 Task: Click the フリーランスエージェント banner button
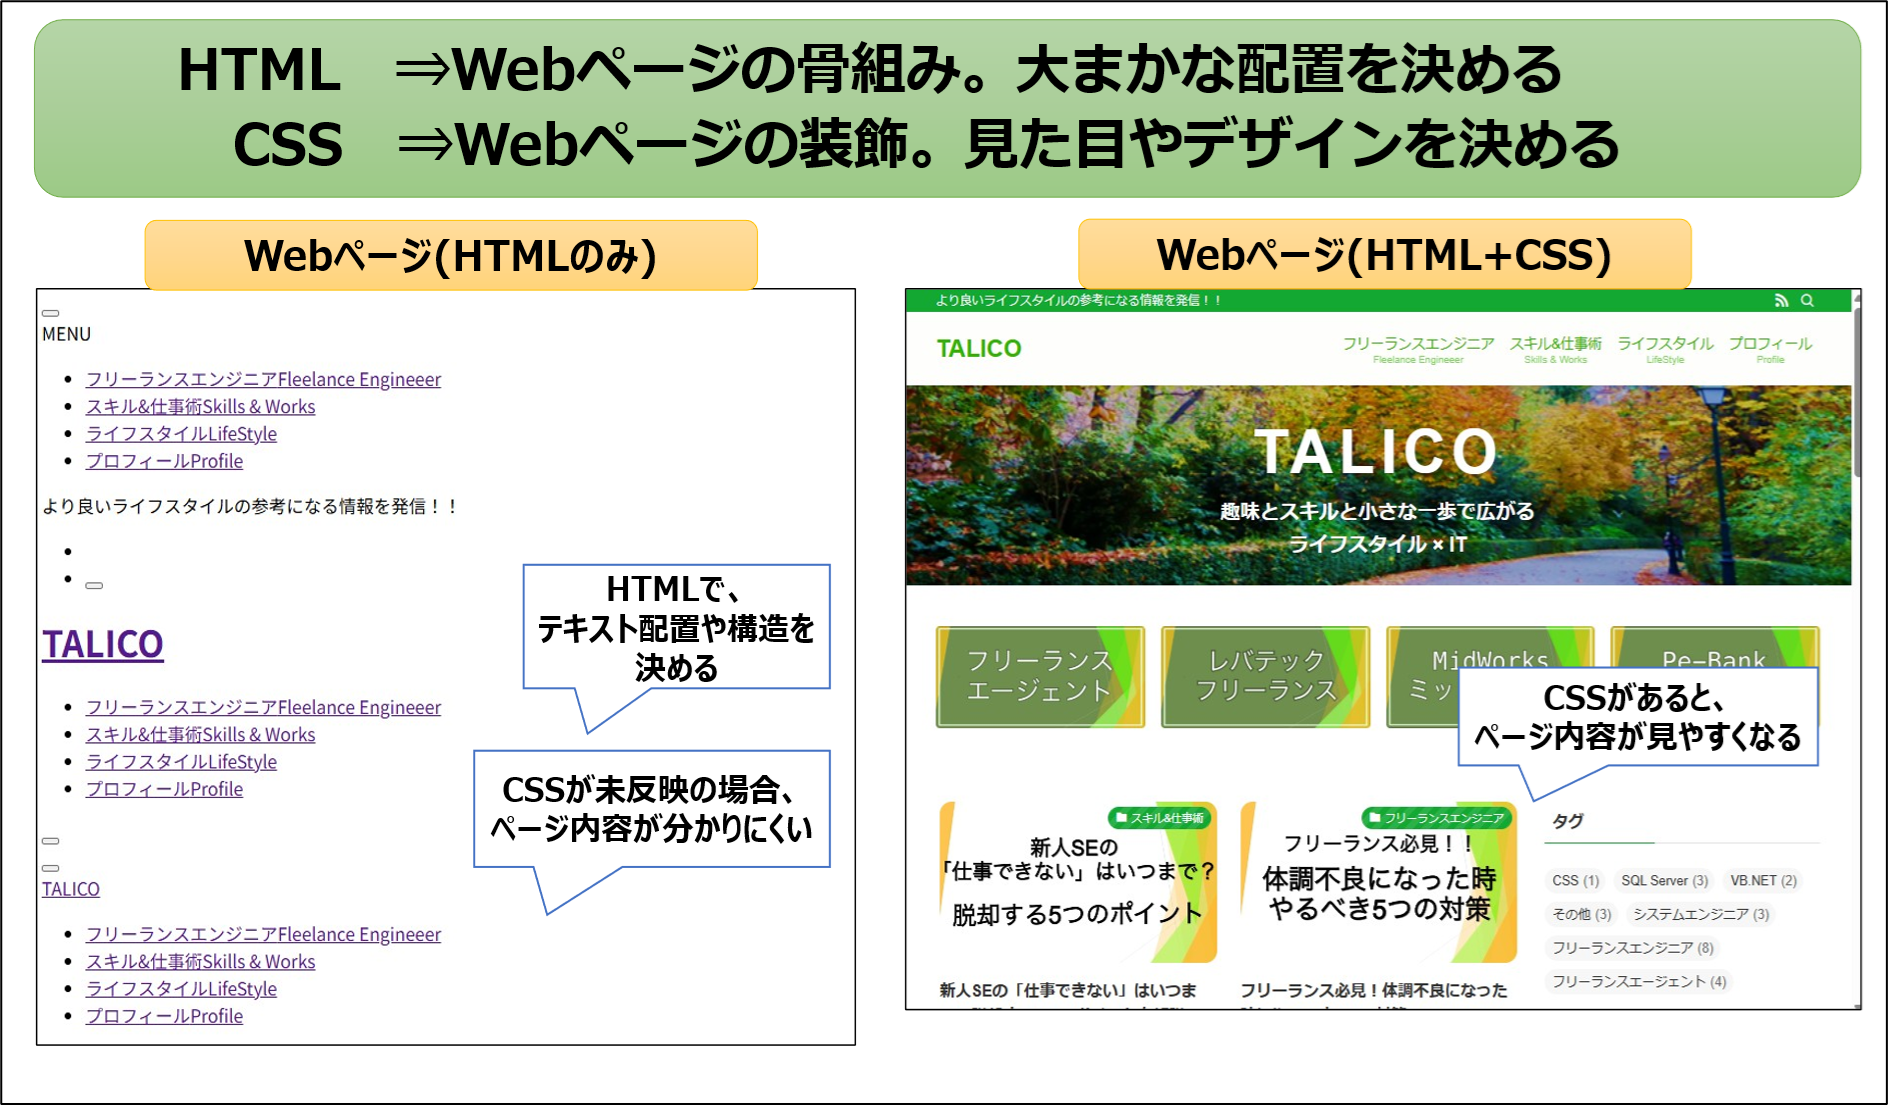[x=1040, y=677]
